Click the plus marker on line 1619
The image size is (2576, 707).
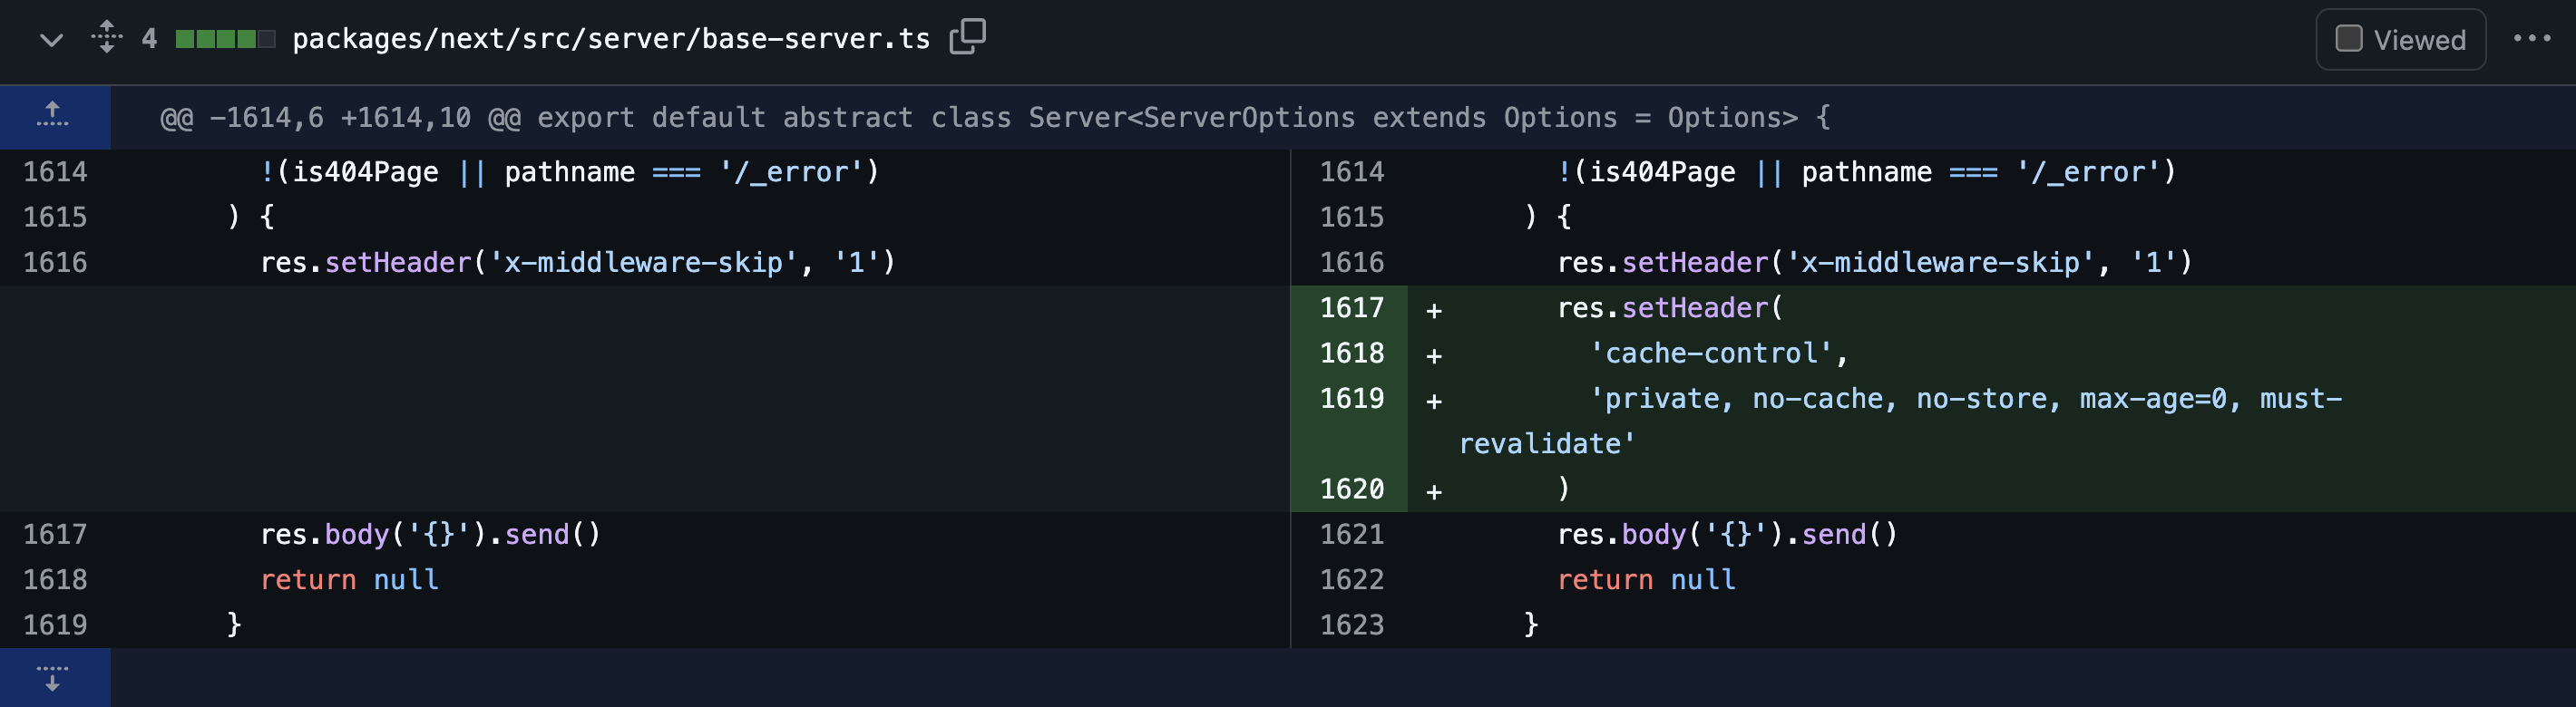pyautogui.click(x=1434, y=401)
